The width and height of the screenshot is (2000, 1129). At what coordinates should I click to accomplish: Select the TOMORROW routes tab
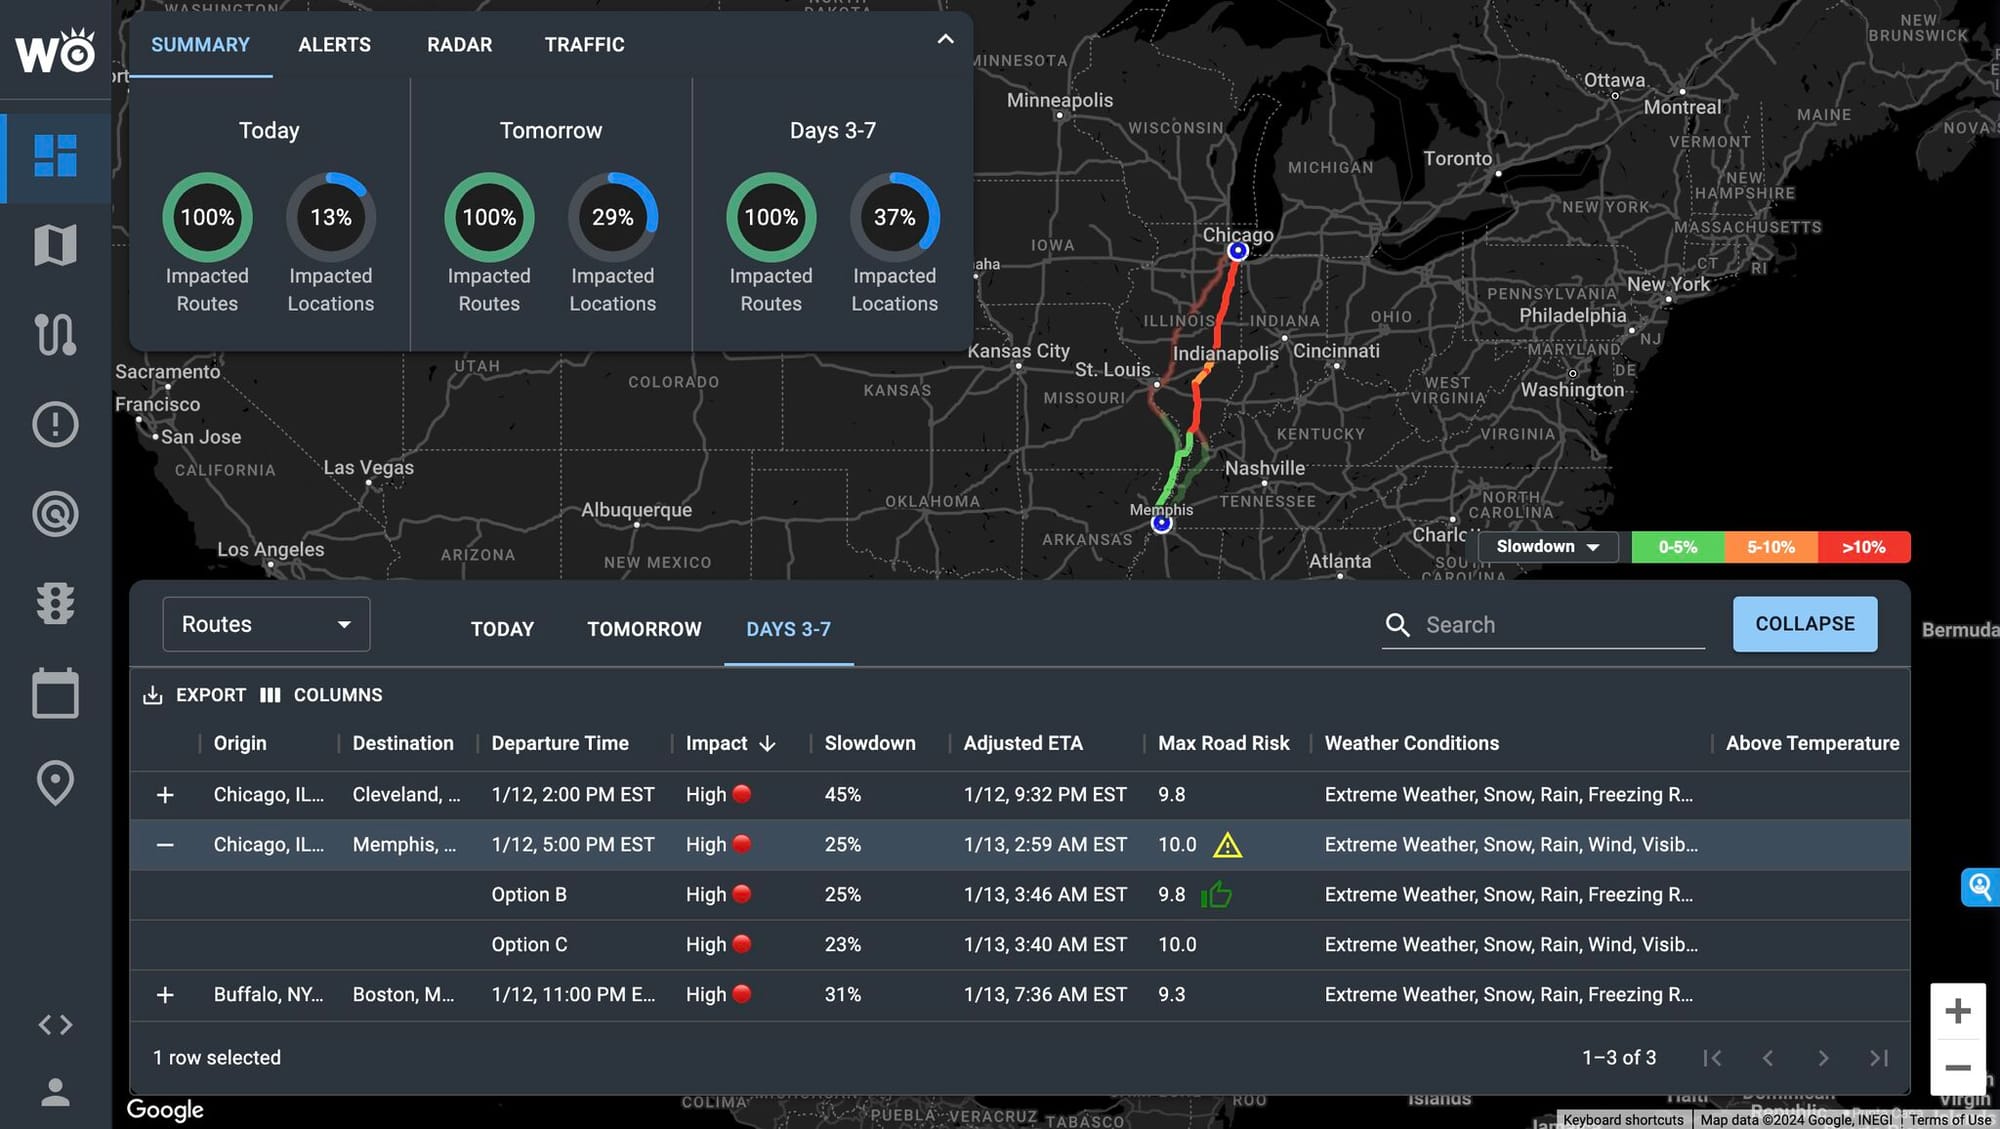point(644,629)
